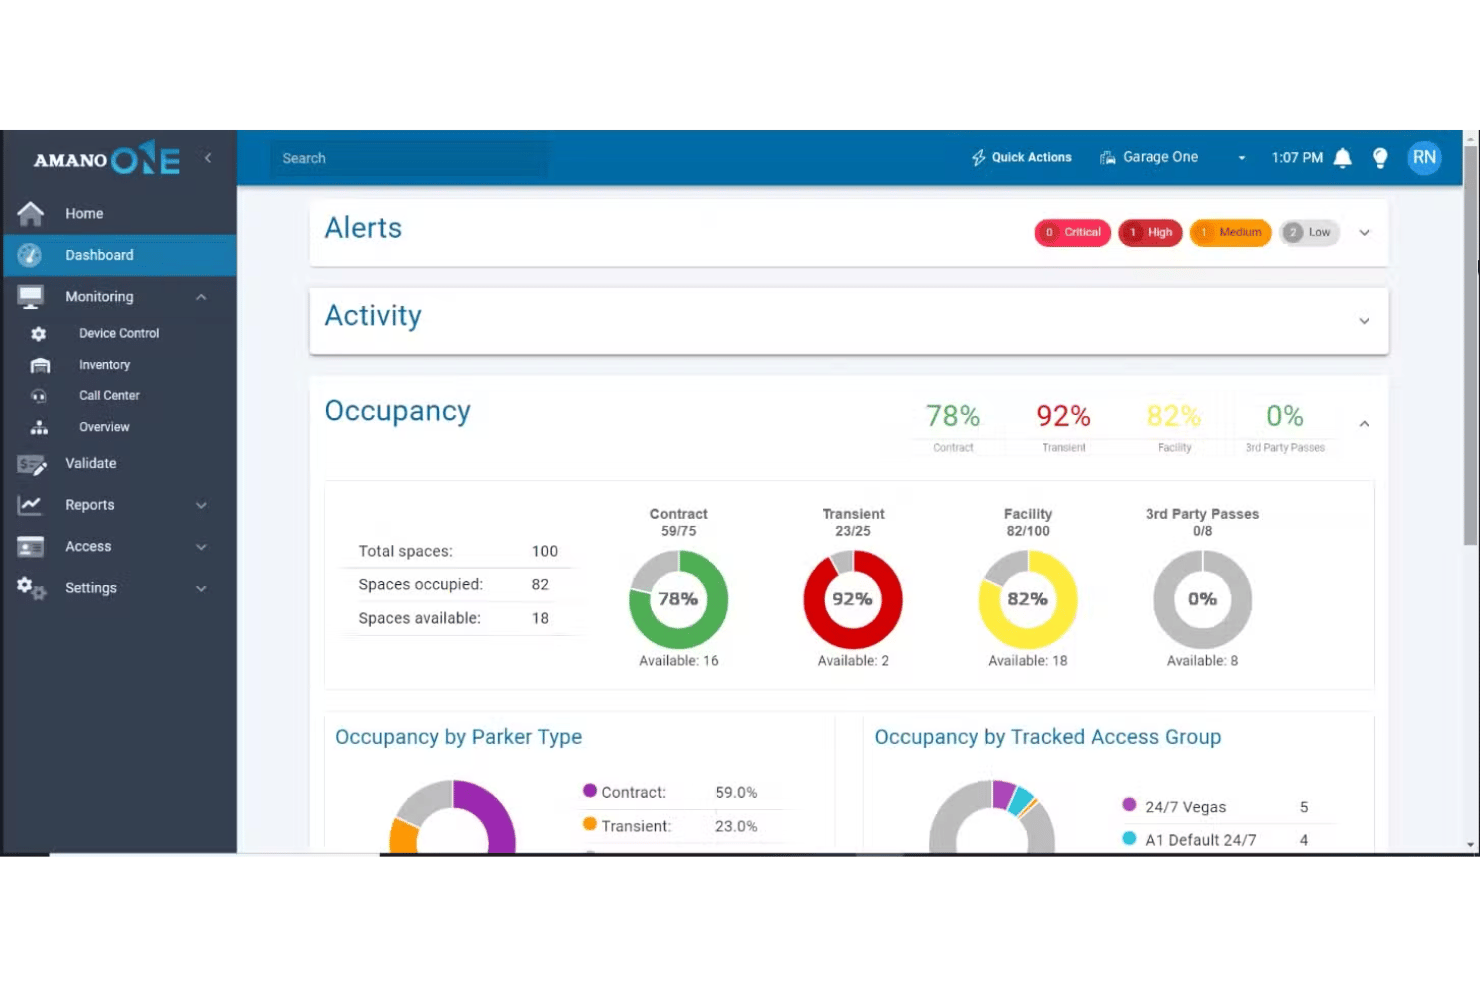Click in the Search field
Image resolution: width=1480 pixels, height=987 pixels.
point(408,158)
